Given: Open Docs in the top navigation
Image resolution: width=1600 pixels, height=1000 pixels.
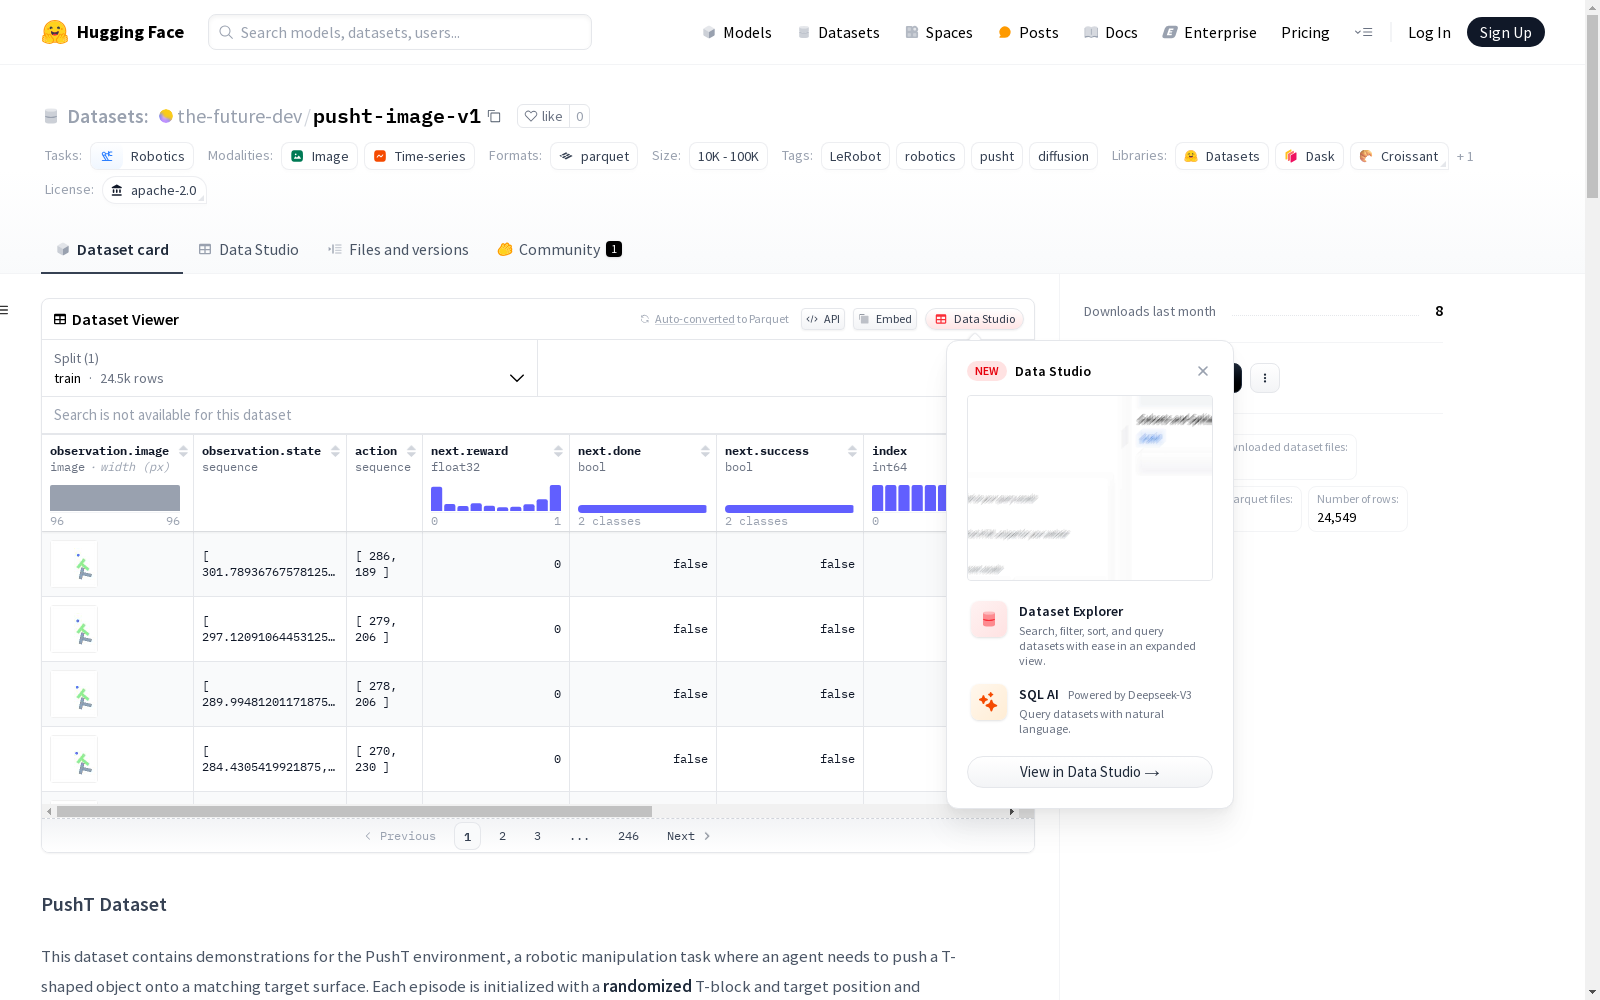Looking at the screenshot, I should pyautogui.click(x=1111, y=32).
